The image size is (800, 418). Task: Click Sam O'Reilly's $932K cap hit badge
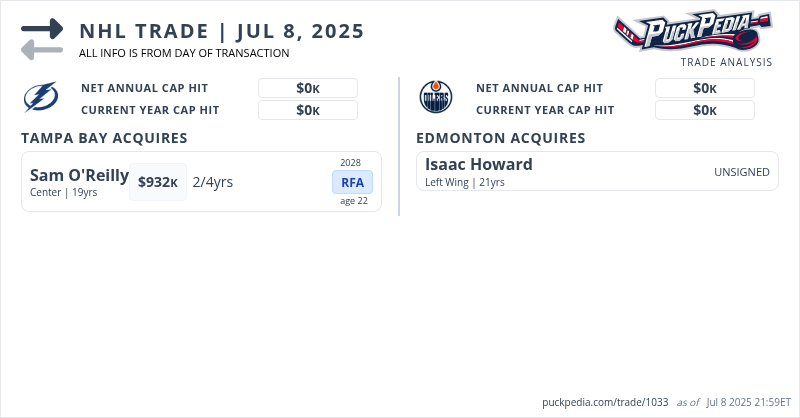[158, 182]
